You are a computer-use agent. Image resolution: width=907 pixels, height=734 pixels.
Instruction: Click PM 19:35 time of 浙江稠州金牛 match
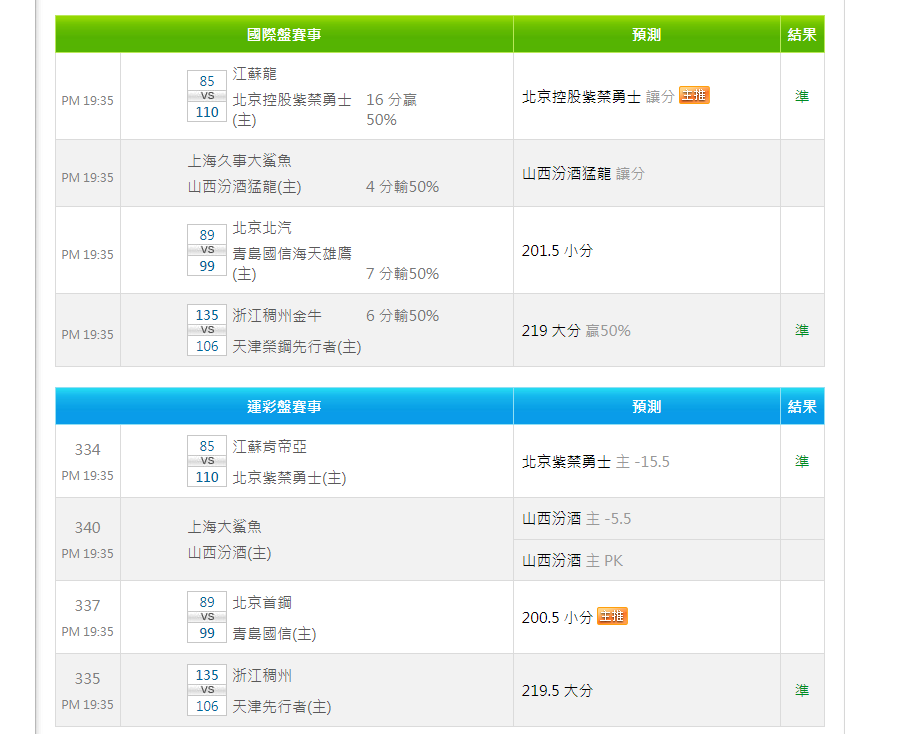pyautogui.click(x=87, y=334)
